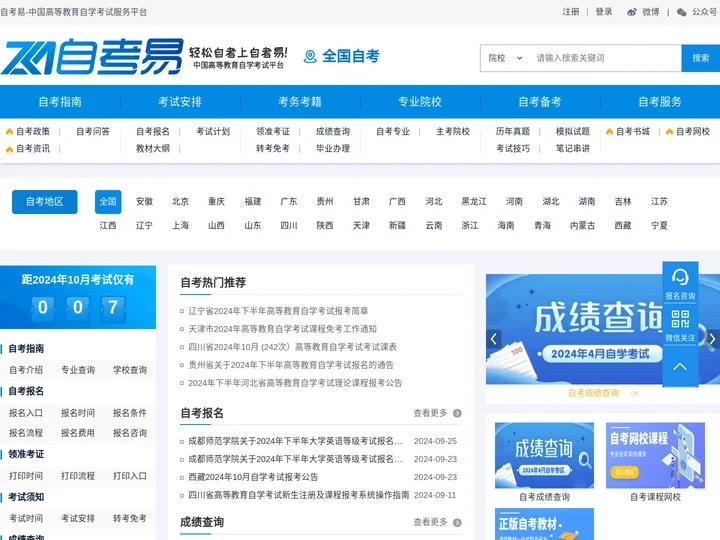Click the 注册 link
Viewport: 720px width, 540px height.
click(x=571, y=12)
